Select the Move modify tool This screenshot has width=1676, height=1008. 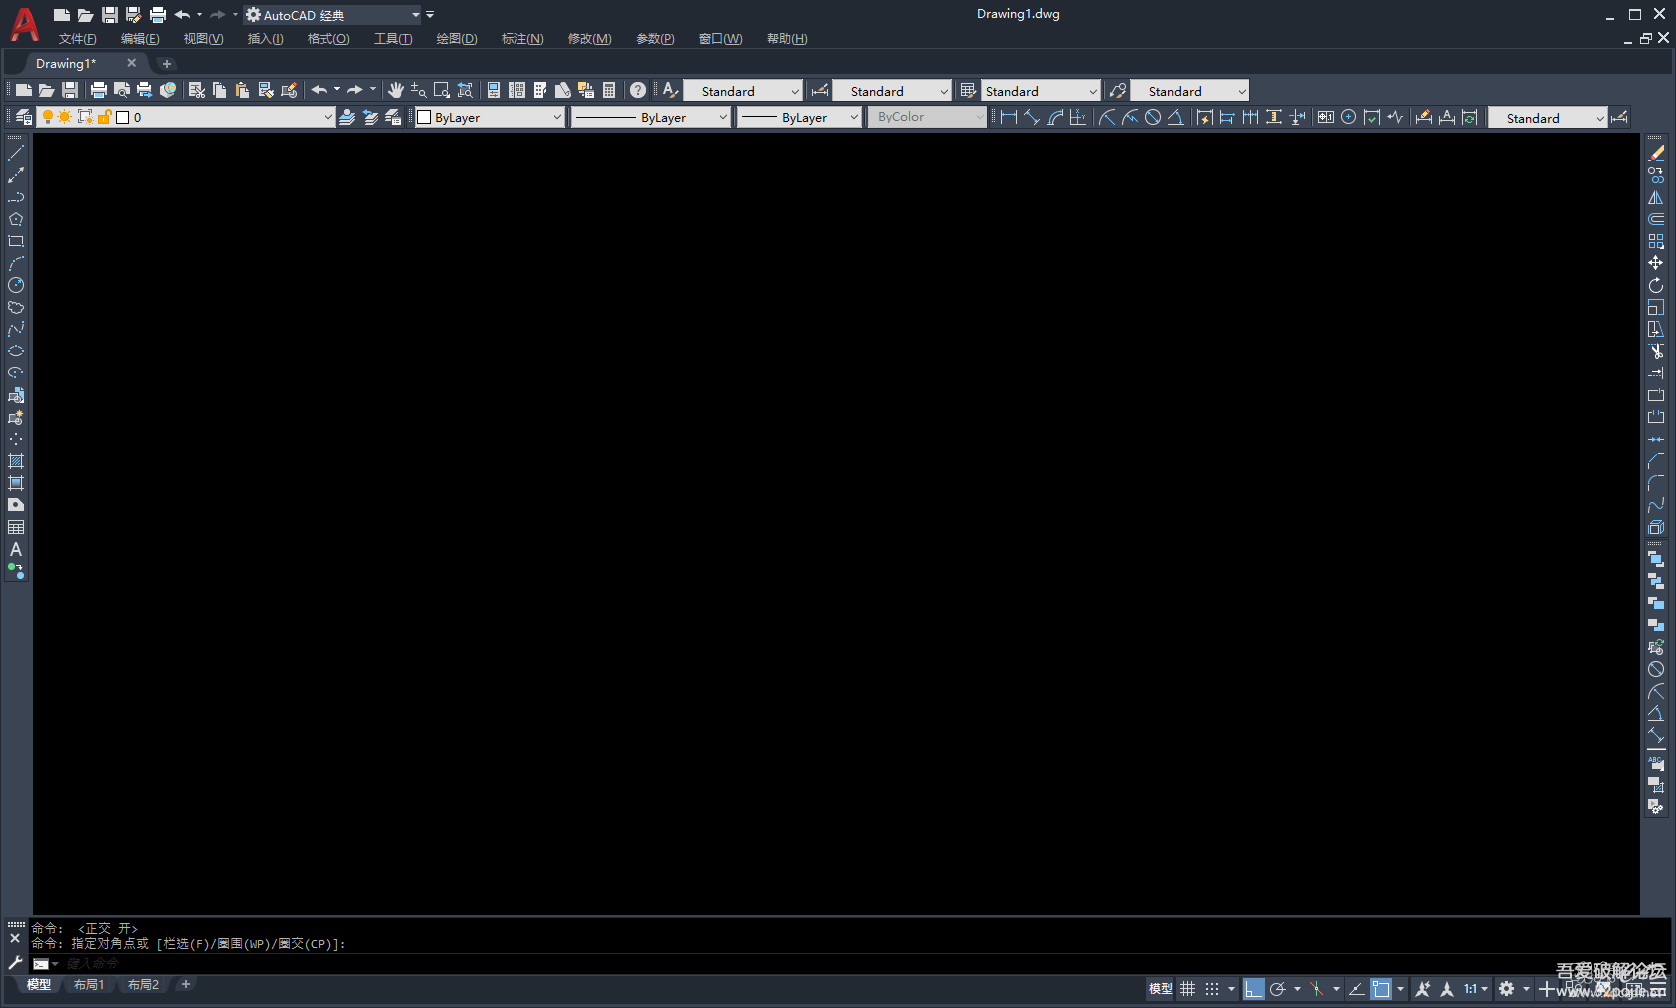coord(1656,263)
